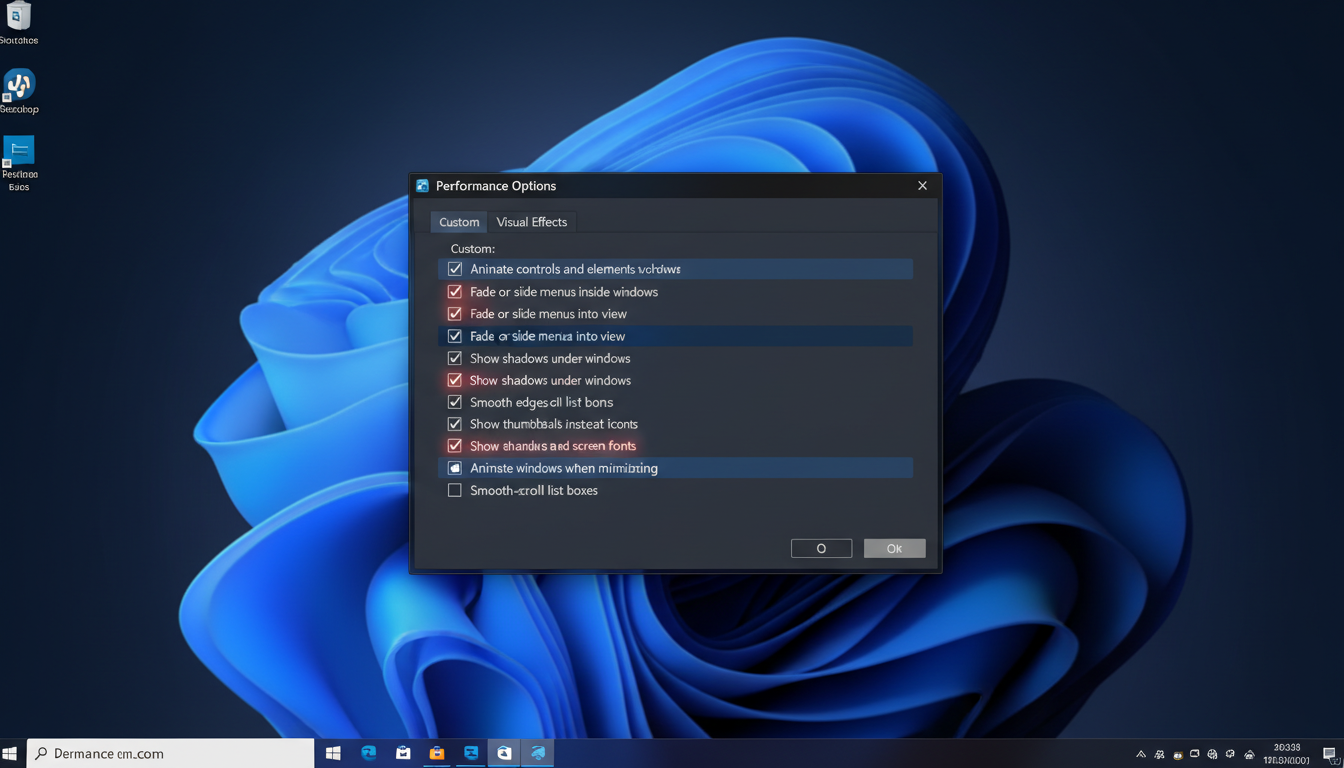Open the Setup desktop shortcut
Image resolution: width=1344 pixels, height=768 pixels.
19,84
